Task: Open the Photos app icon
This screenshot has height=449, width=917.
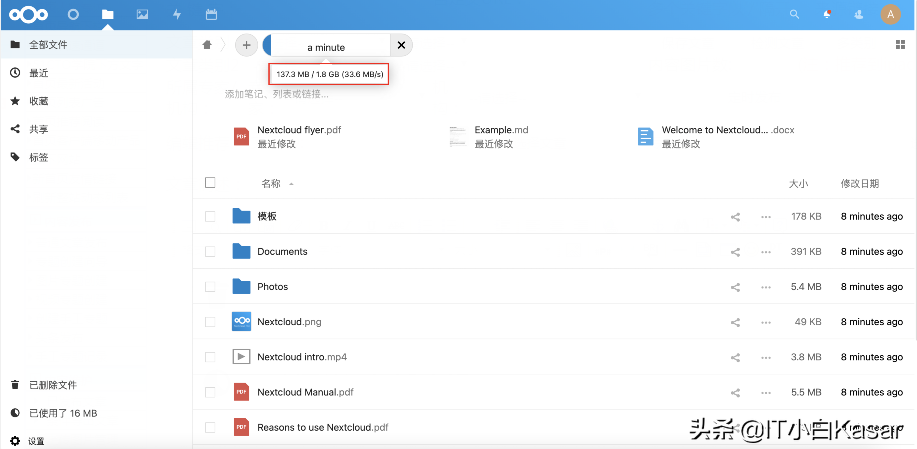Action: [142, 15]
